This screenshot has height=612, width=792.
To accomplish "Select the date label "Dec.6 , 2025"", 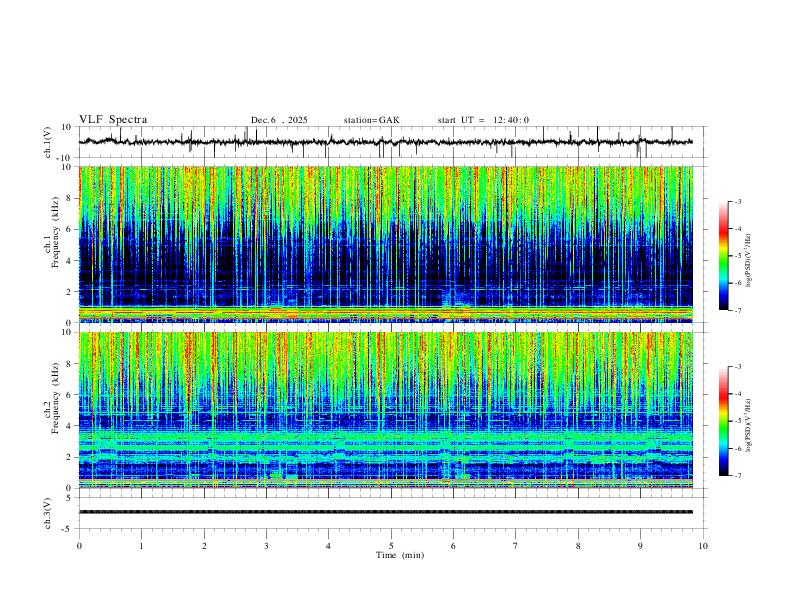I will tap(279, 120).
